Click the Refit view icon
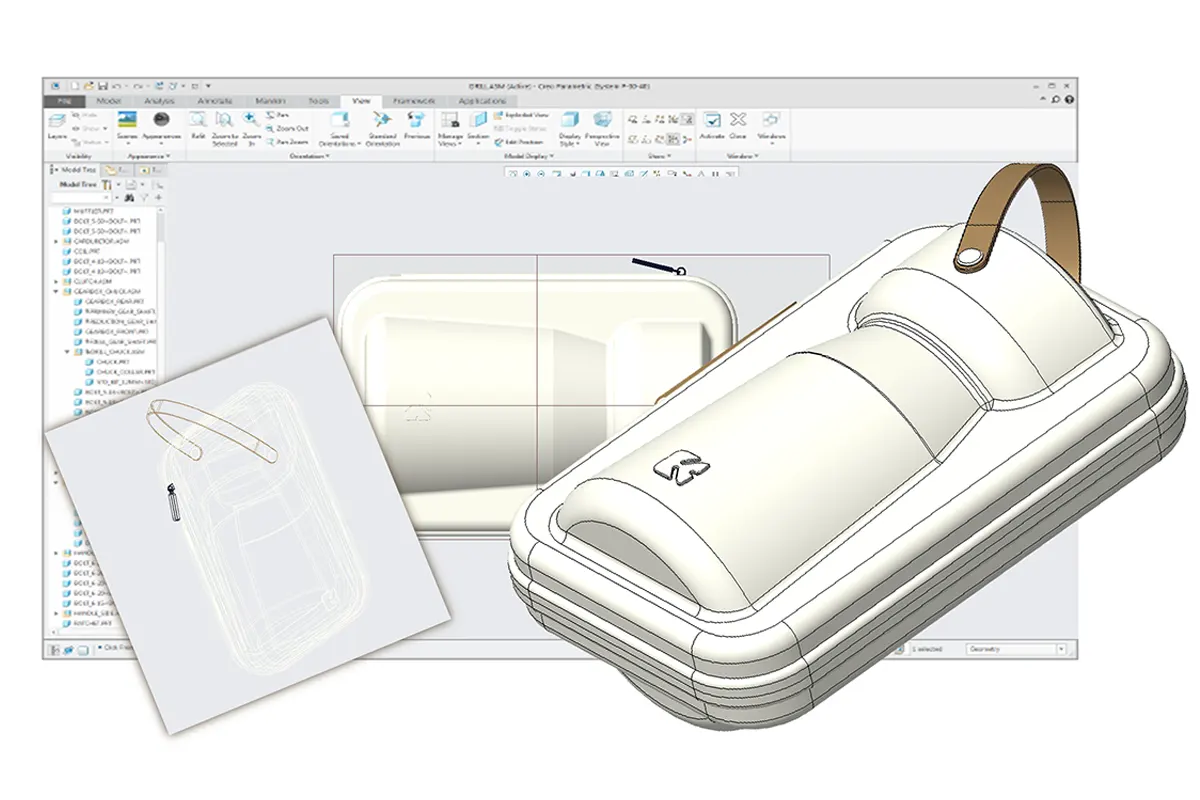 click(198, 121)
